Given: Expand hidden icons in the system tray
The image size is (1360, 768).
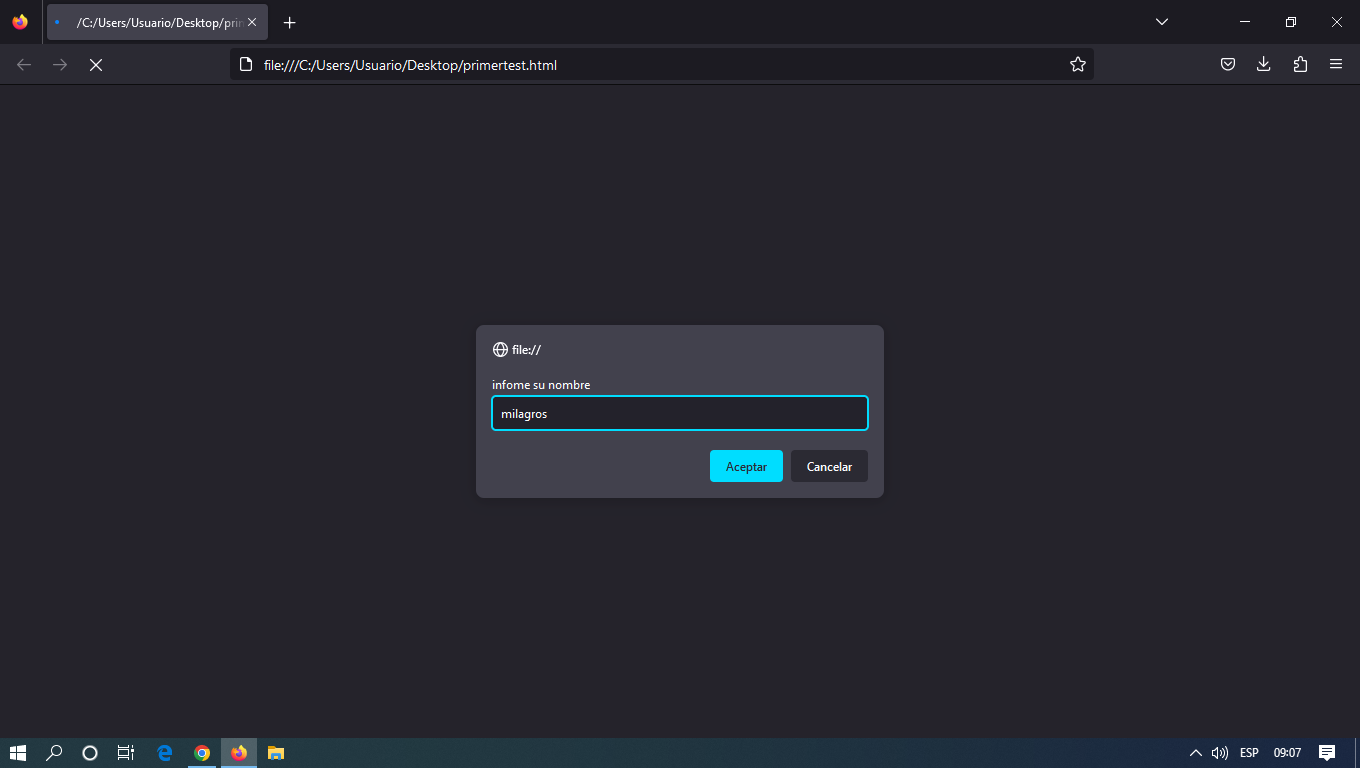Looking at the screenshot, I should pyautogui.click(x=1195, y=753).
